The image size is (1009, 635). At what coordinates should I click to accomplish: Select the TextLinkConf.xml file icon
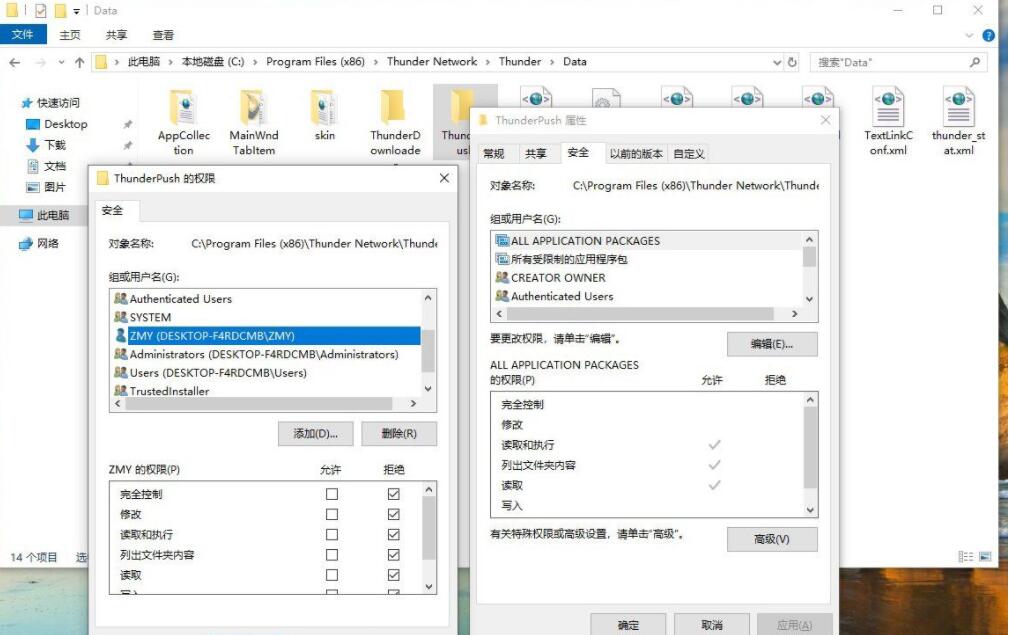click(888, 107)
